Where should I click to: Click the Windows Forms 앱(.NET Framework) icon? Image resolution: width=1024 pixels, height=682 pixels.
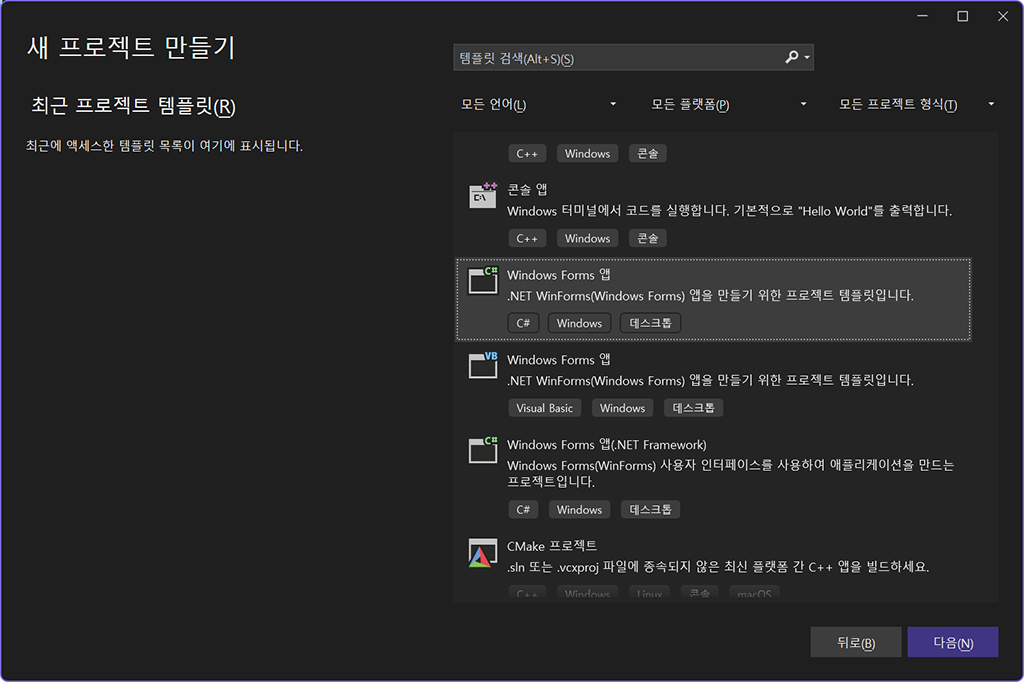pos(483,451)
